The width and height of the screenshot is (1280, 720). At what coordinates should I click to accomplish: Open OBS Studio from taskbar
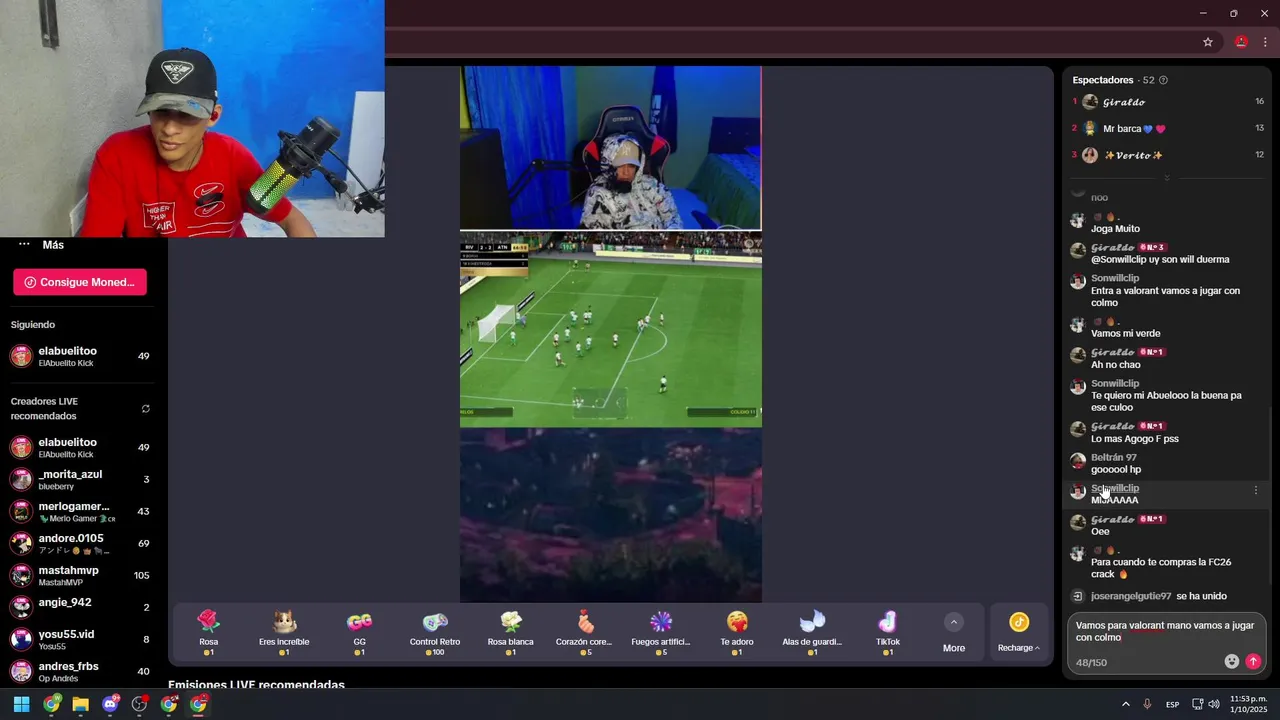[139, 704]
